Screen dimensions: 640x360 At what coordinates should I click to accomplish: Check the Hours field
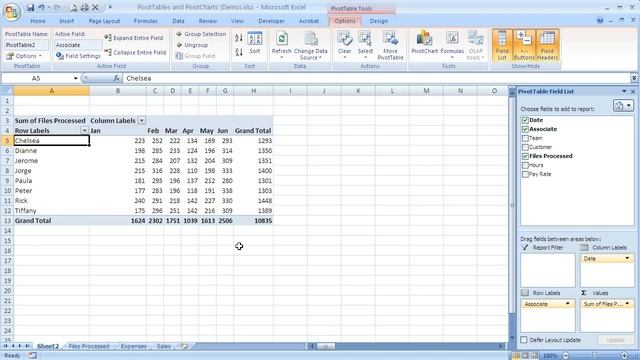pyautogui.click(x=525, y=165)
